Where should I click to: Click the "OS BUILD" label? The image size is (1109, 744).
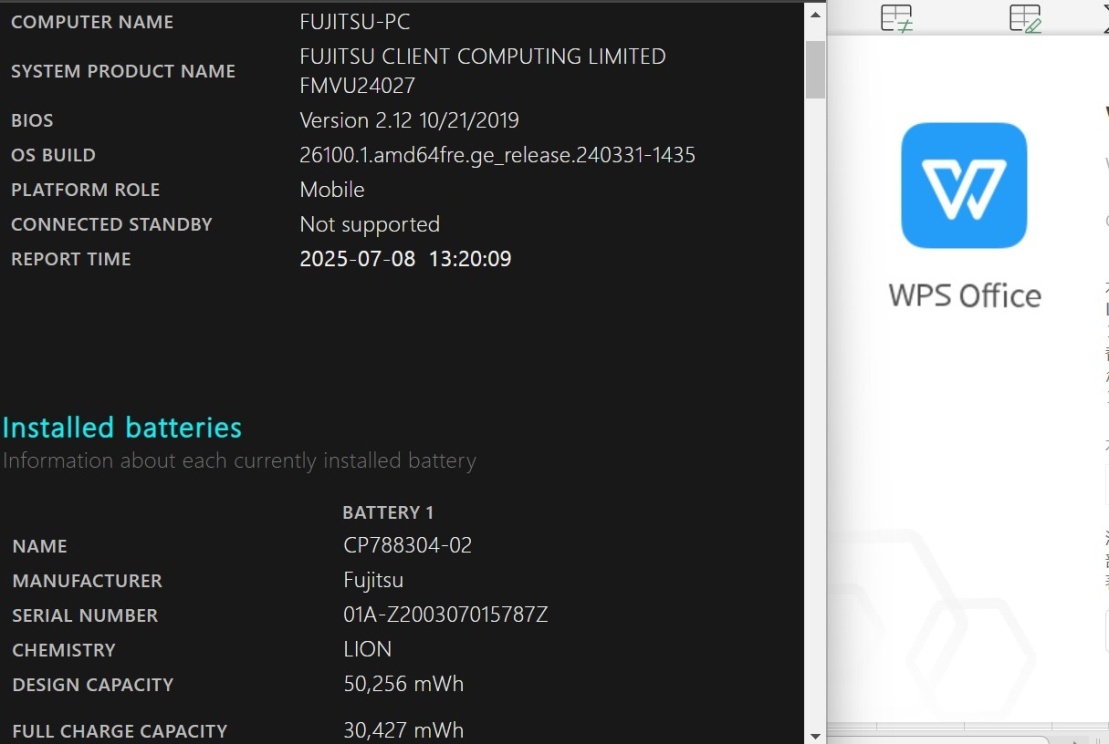[x=53, y=155]
